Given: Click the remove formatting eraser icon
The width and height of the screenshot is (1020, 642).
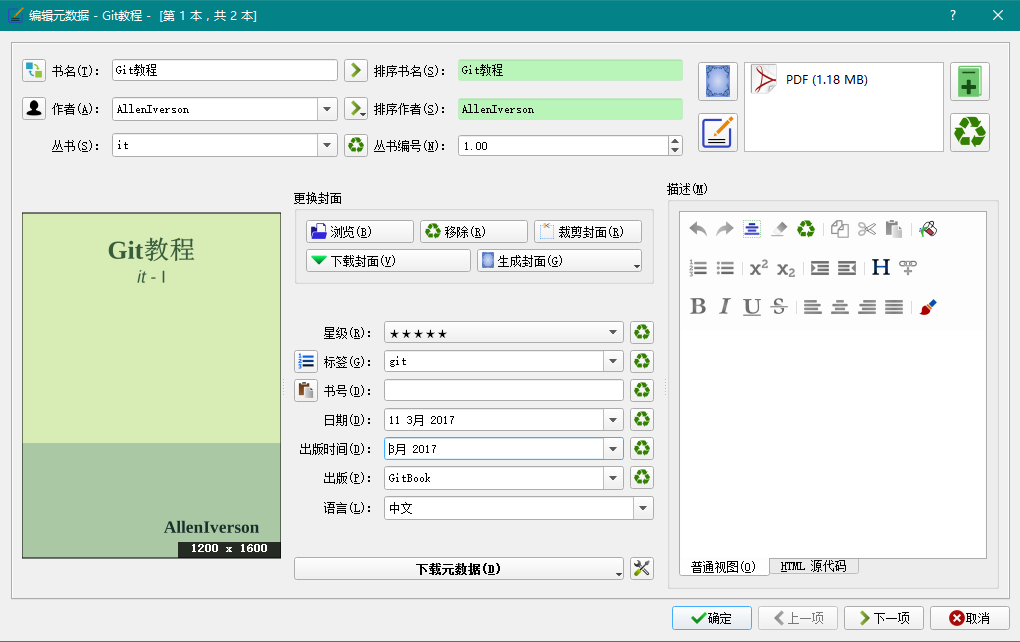Looking at the screenshot, I should point(779,229).
